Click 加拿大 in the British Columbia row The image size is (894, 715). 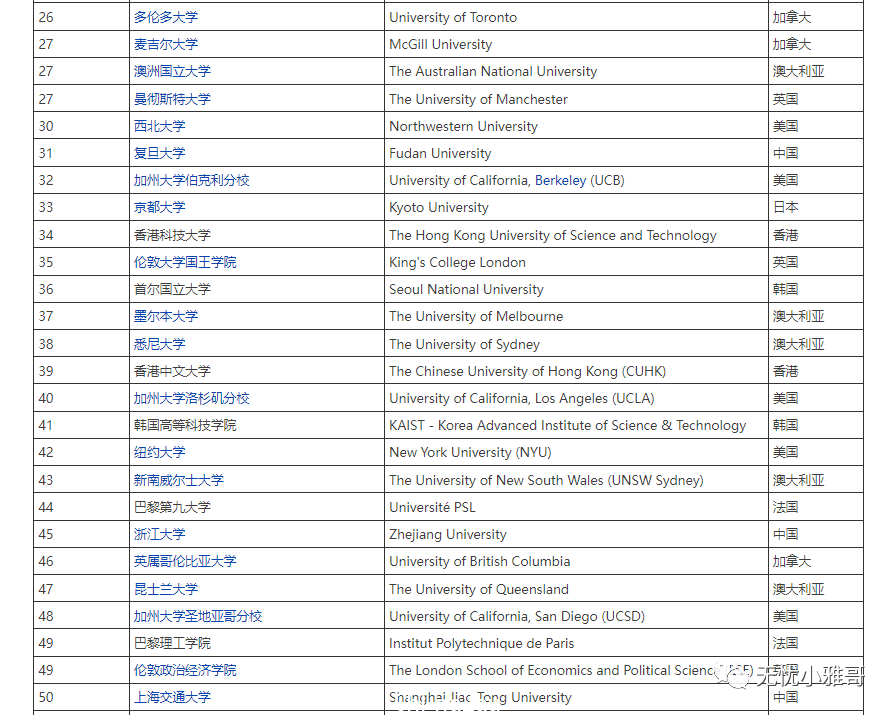(x=791, y=561)
